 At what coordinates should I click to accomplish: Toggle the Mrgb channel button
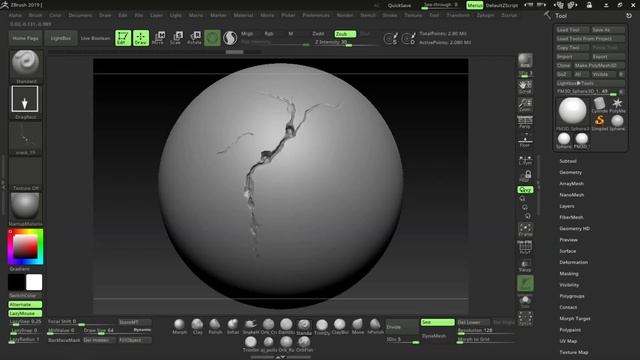coord(247,34)
